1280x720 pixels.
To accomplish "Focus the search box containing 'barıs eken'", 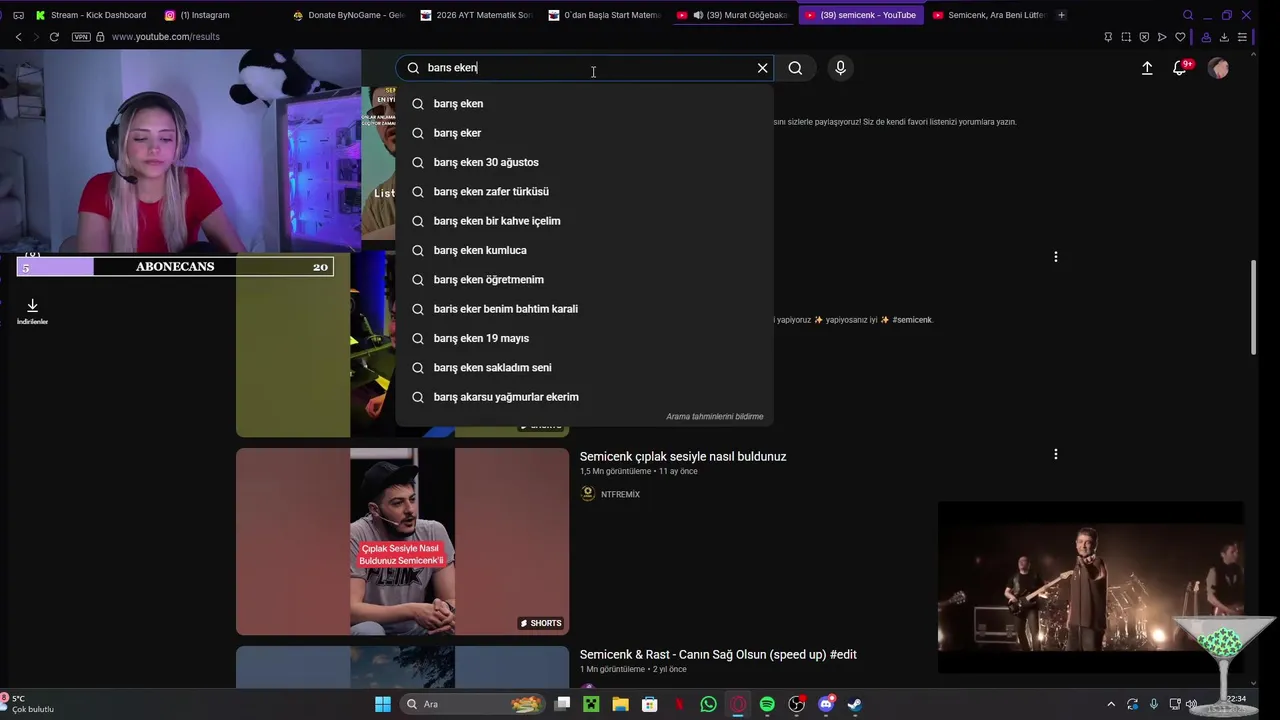I will [584, 68].
